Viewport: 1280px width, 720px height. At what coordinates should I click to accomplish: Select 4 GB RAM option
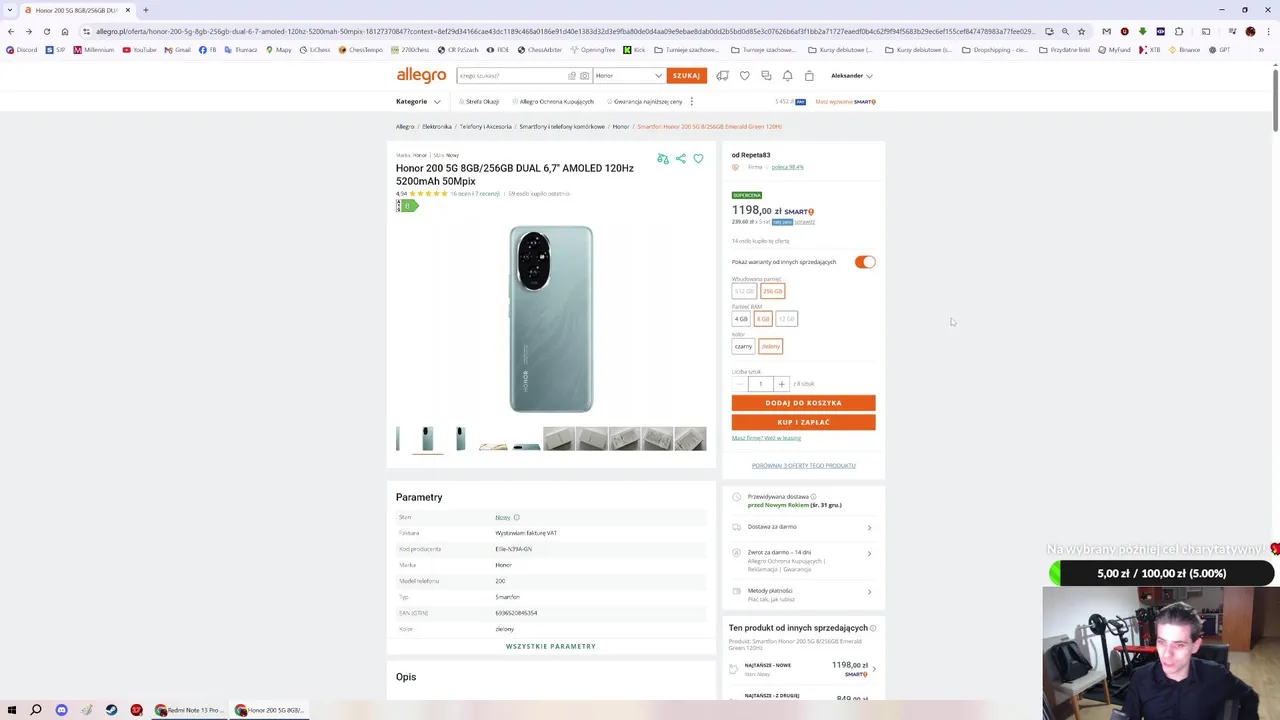coord(741,319)
